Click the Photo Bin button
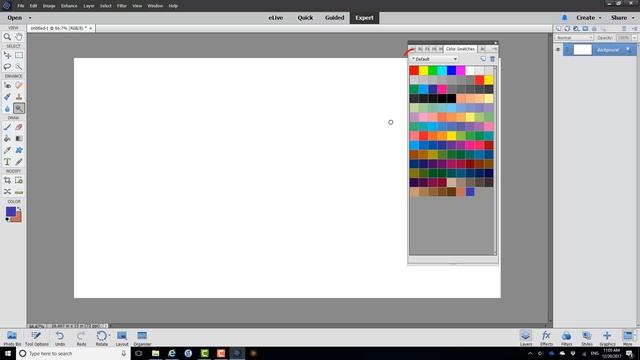 point(12,338)
